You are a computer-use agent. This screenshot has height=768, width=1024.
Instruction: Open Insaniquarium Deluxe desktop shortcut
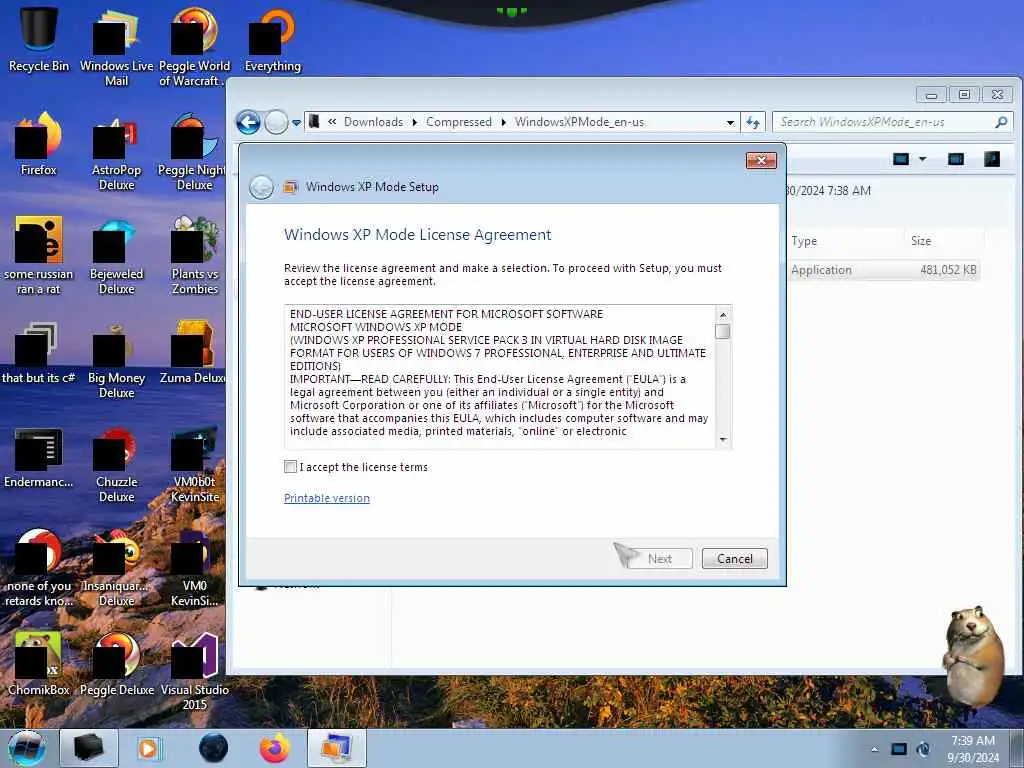116,568
